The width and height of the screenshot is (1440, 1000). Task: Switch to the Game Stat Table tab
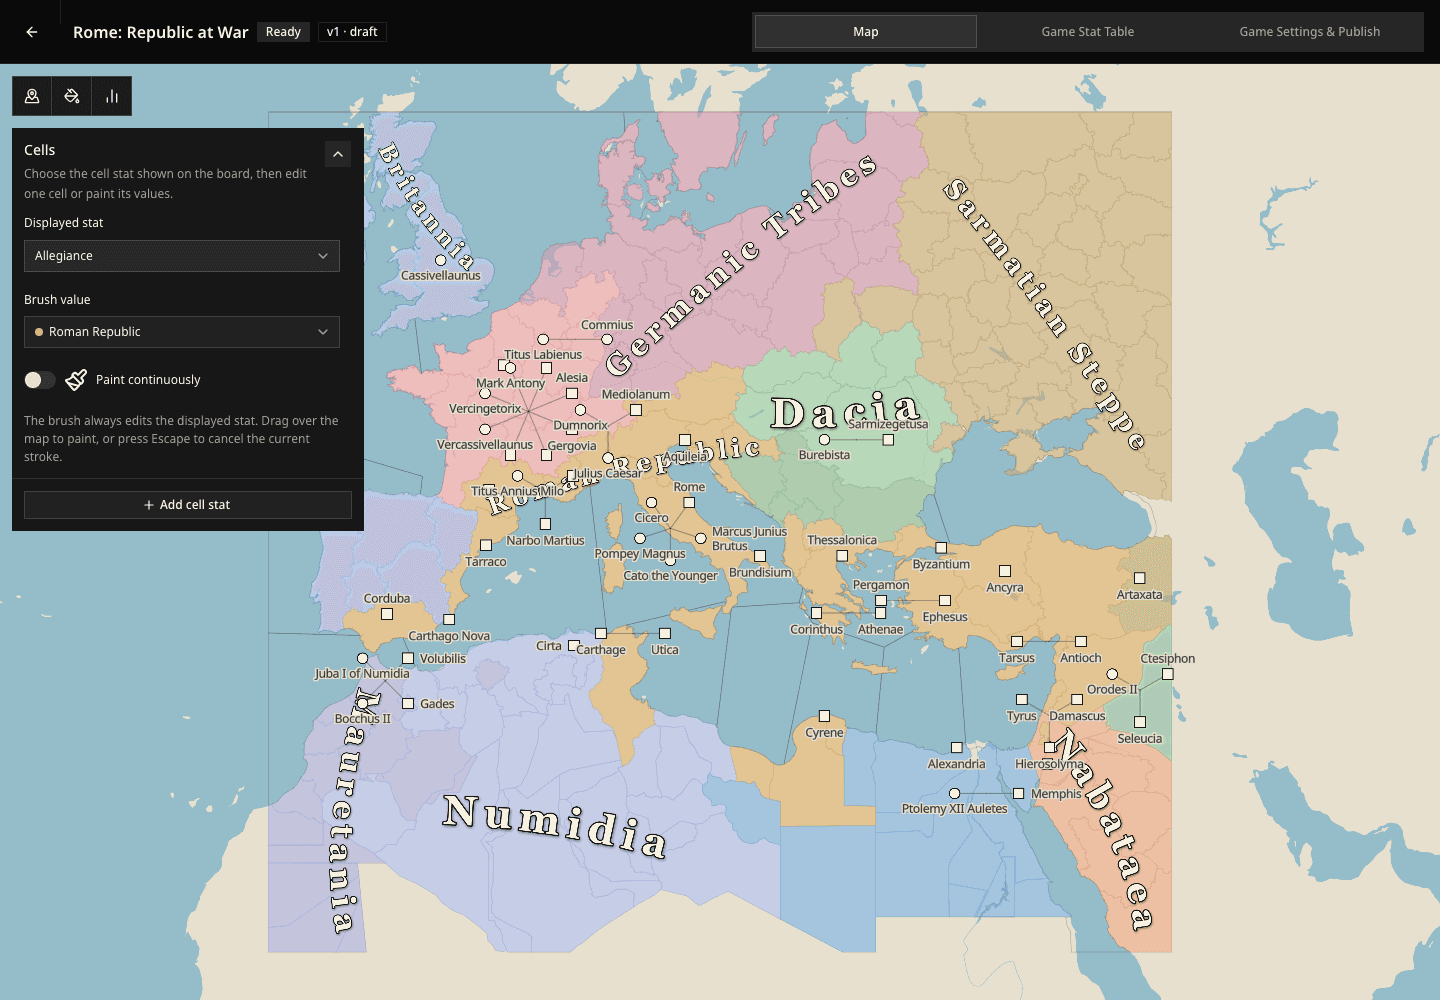tap(1088, 32)
